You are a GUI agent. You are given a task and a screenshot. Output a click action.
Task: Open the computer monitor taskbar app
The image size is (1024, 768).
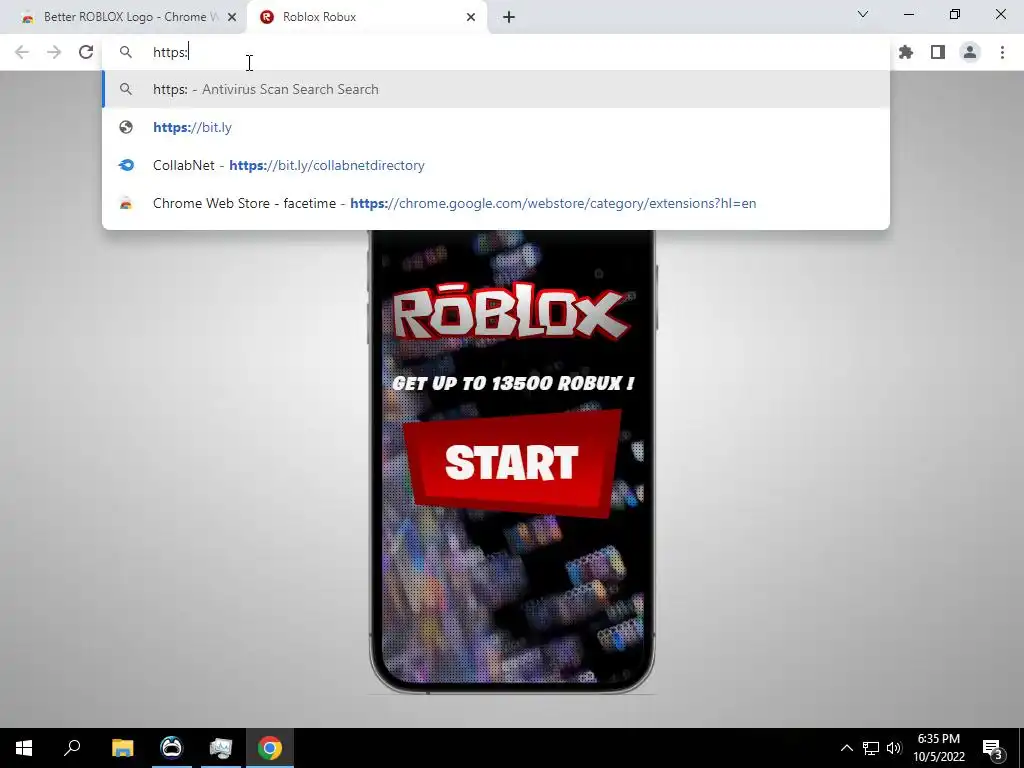pyautogui.click(x=221, y=748)
